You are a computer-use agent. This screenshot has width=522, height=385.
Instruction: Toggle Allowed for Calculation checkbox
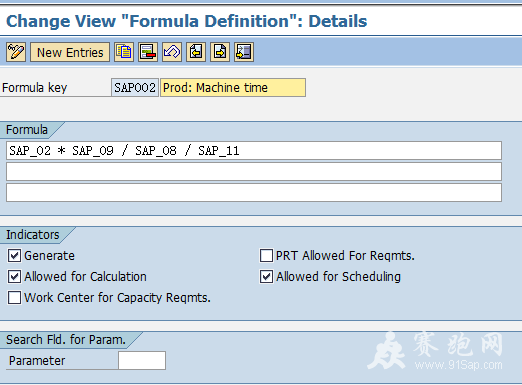(x=14, y=277)
